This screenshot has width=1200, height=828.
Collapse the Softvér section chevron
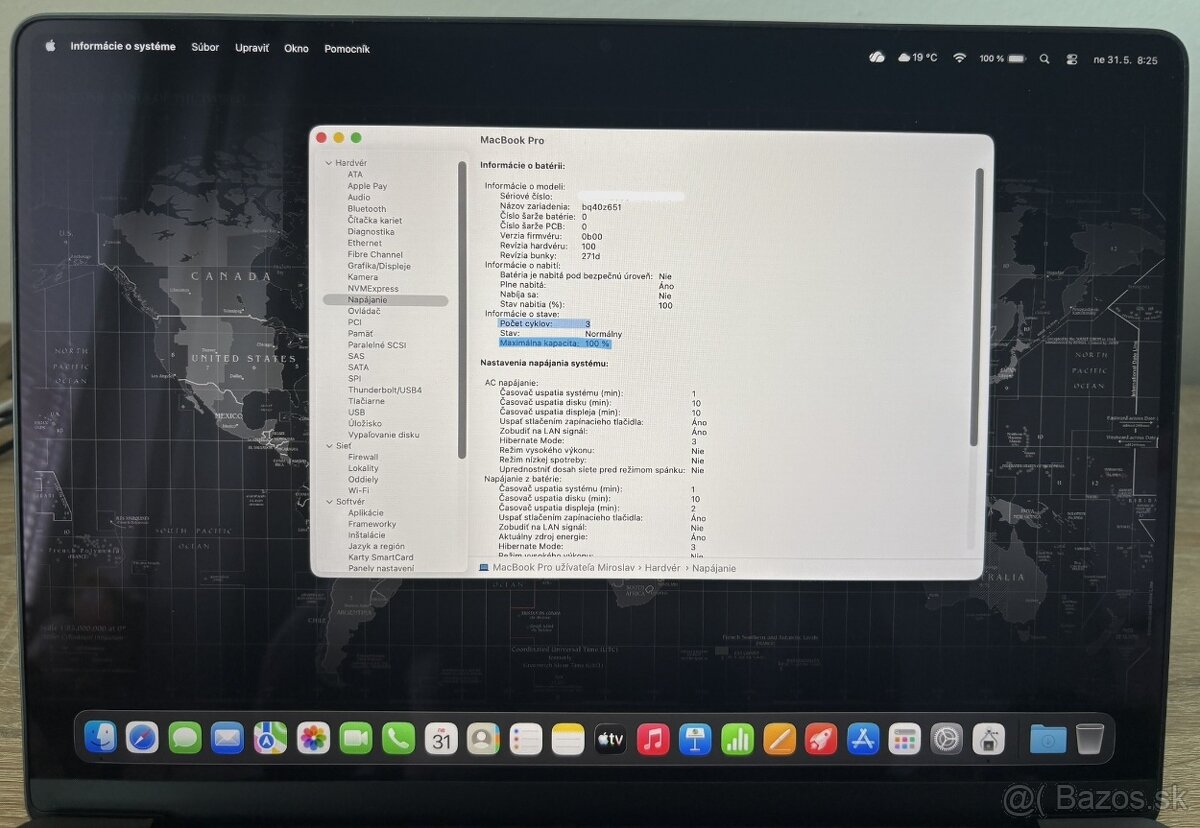pyautogui.click(x=327, y=502)
